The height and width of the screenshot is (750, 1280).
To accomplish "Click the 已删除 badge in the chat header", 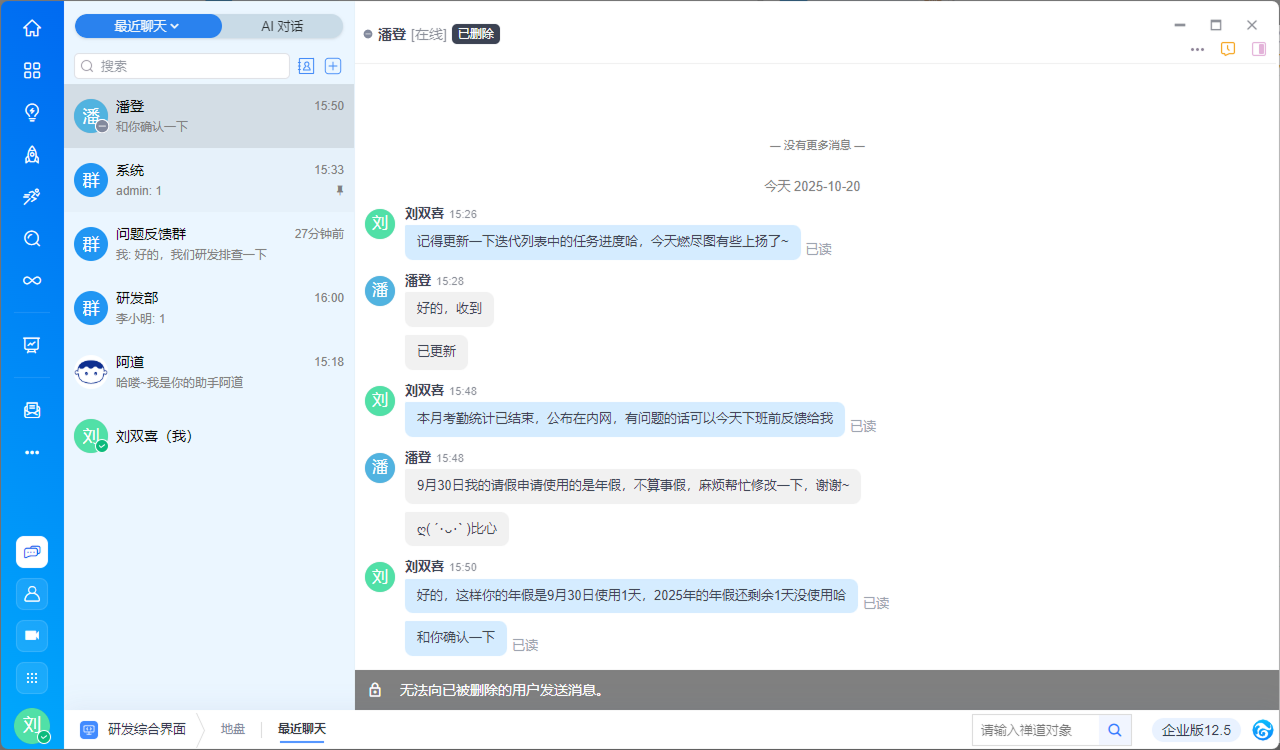I will coord(476,34).
